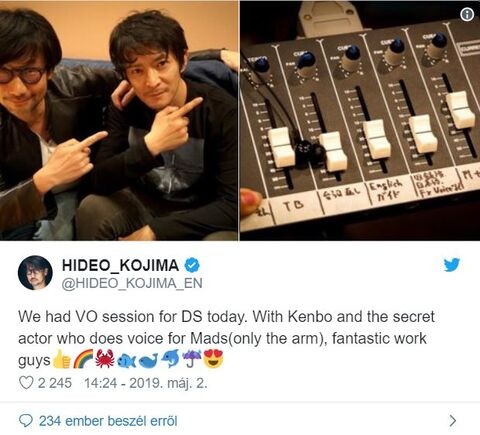Click the blue verified badge
This screenshot has height=435, width=480.
pyautogui.click(x=192, y=265)
